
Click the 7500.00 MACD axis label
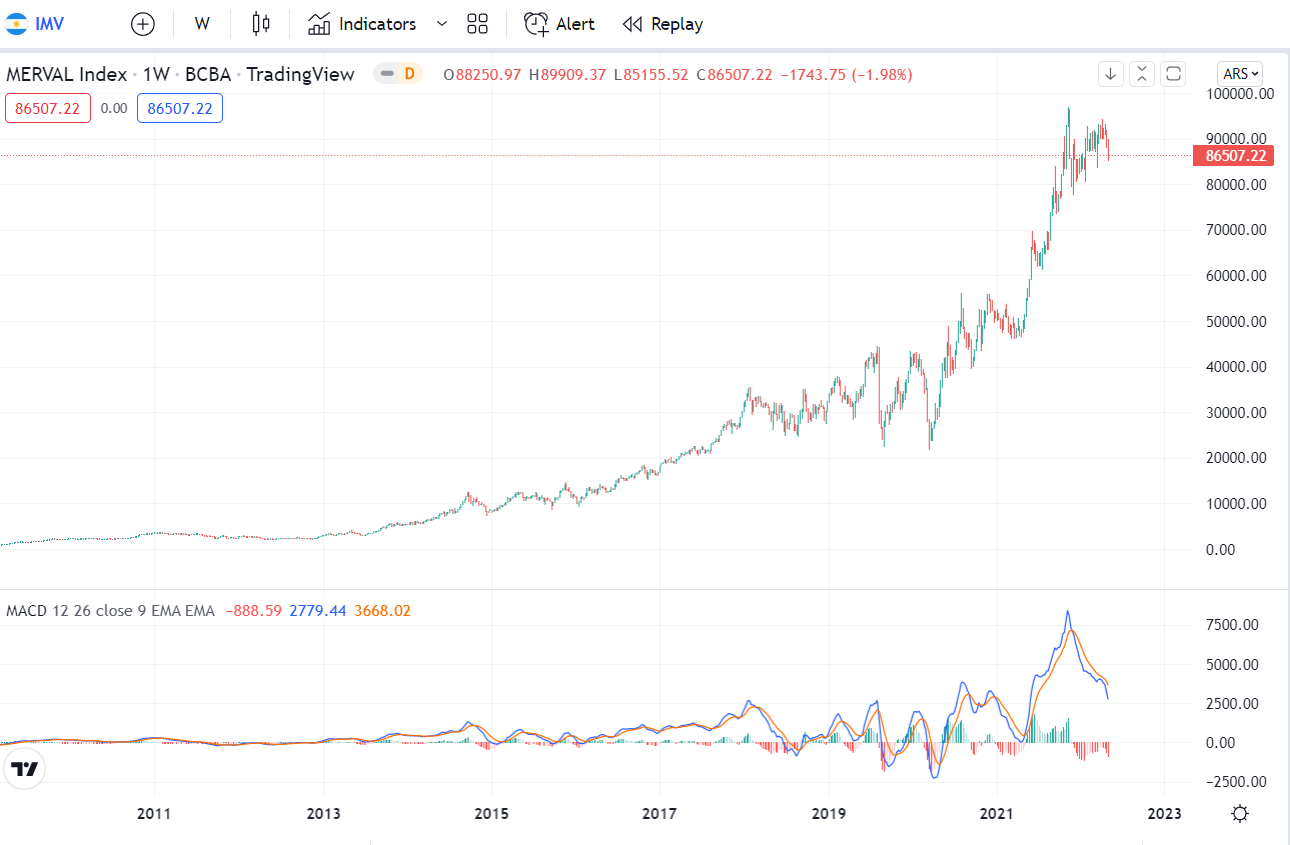coord(1231,625)
